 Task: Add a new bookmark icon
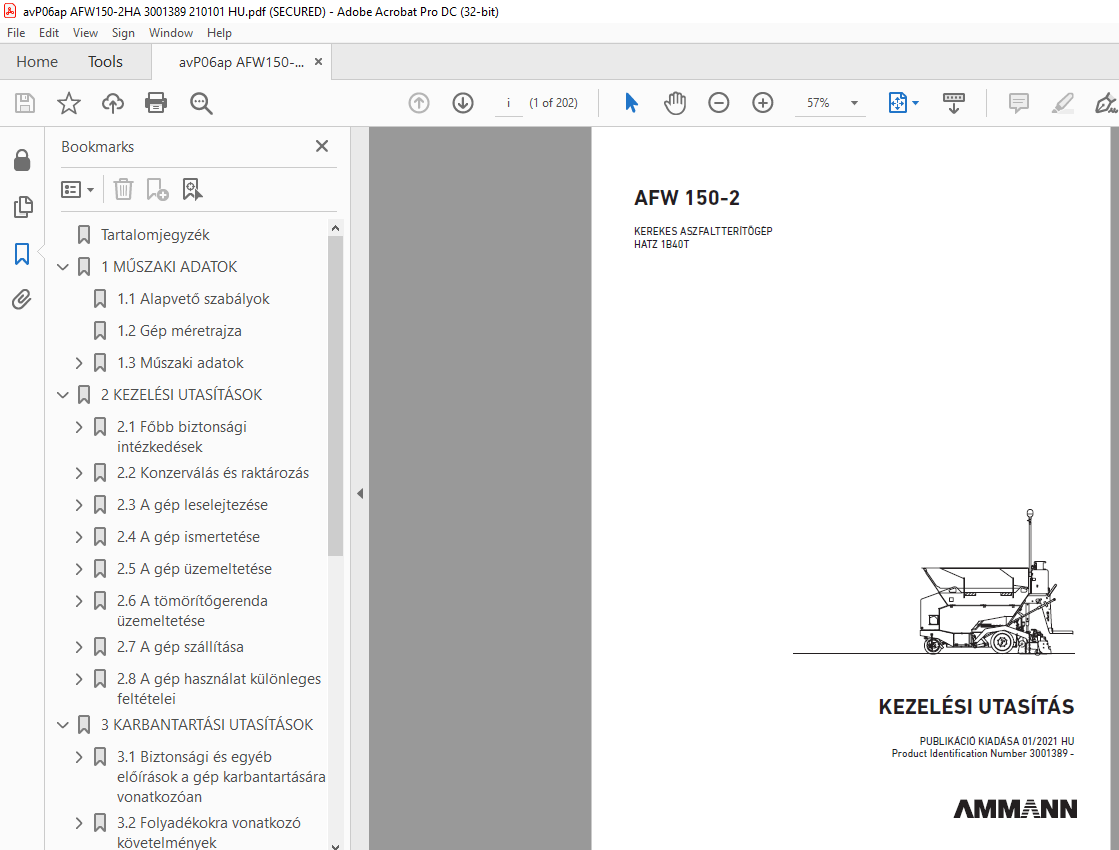(x=157, y=189)
